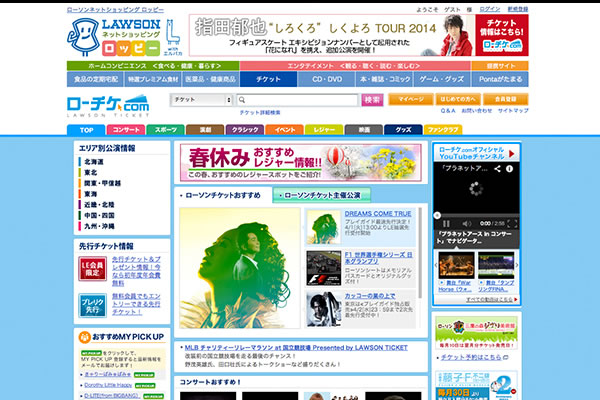This screenshot has height=400, width=600.
Task: Select the ファンクラブ tab
Action: tap(443, 130)
